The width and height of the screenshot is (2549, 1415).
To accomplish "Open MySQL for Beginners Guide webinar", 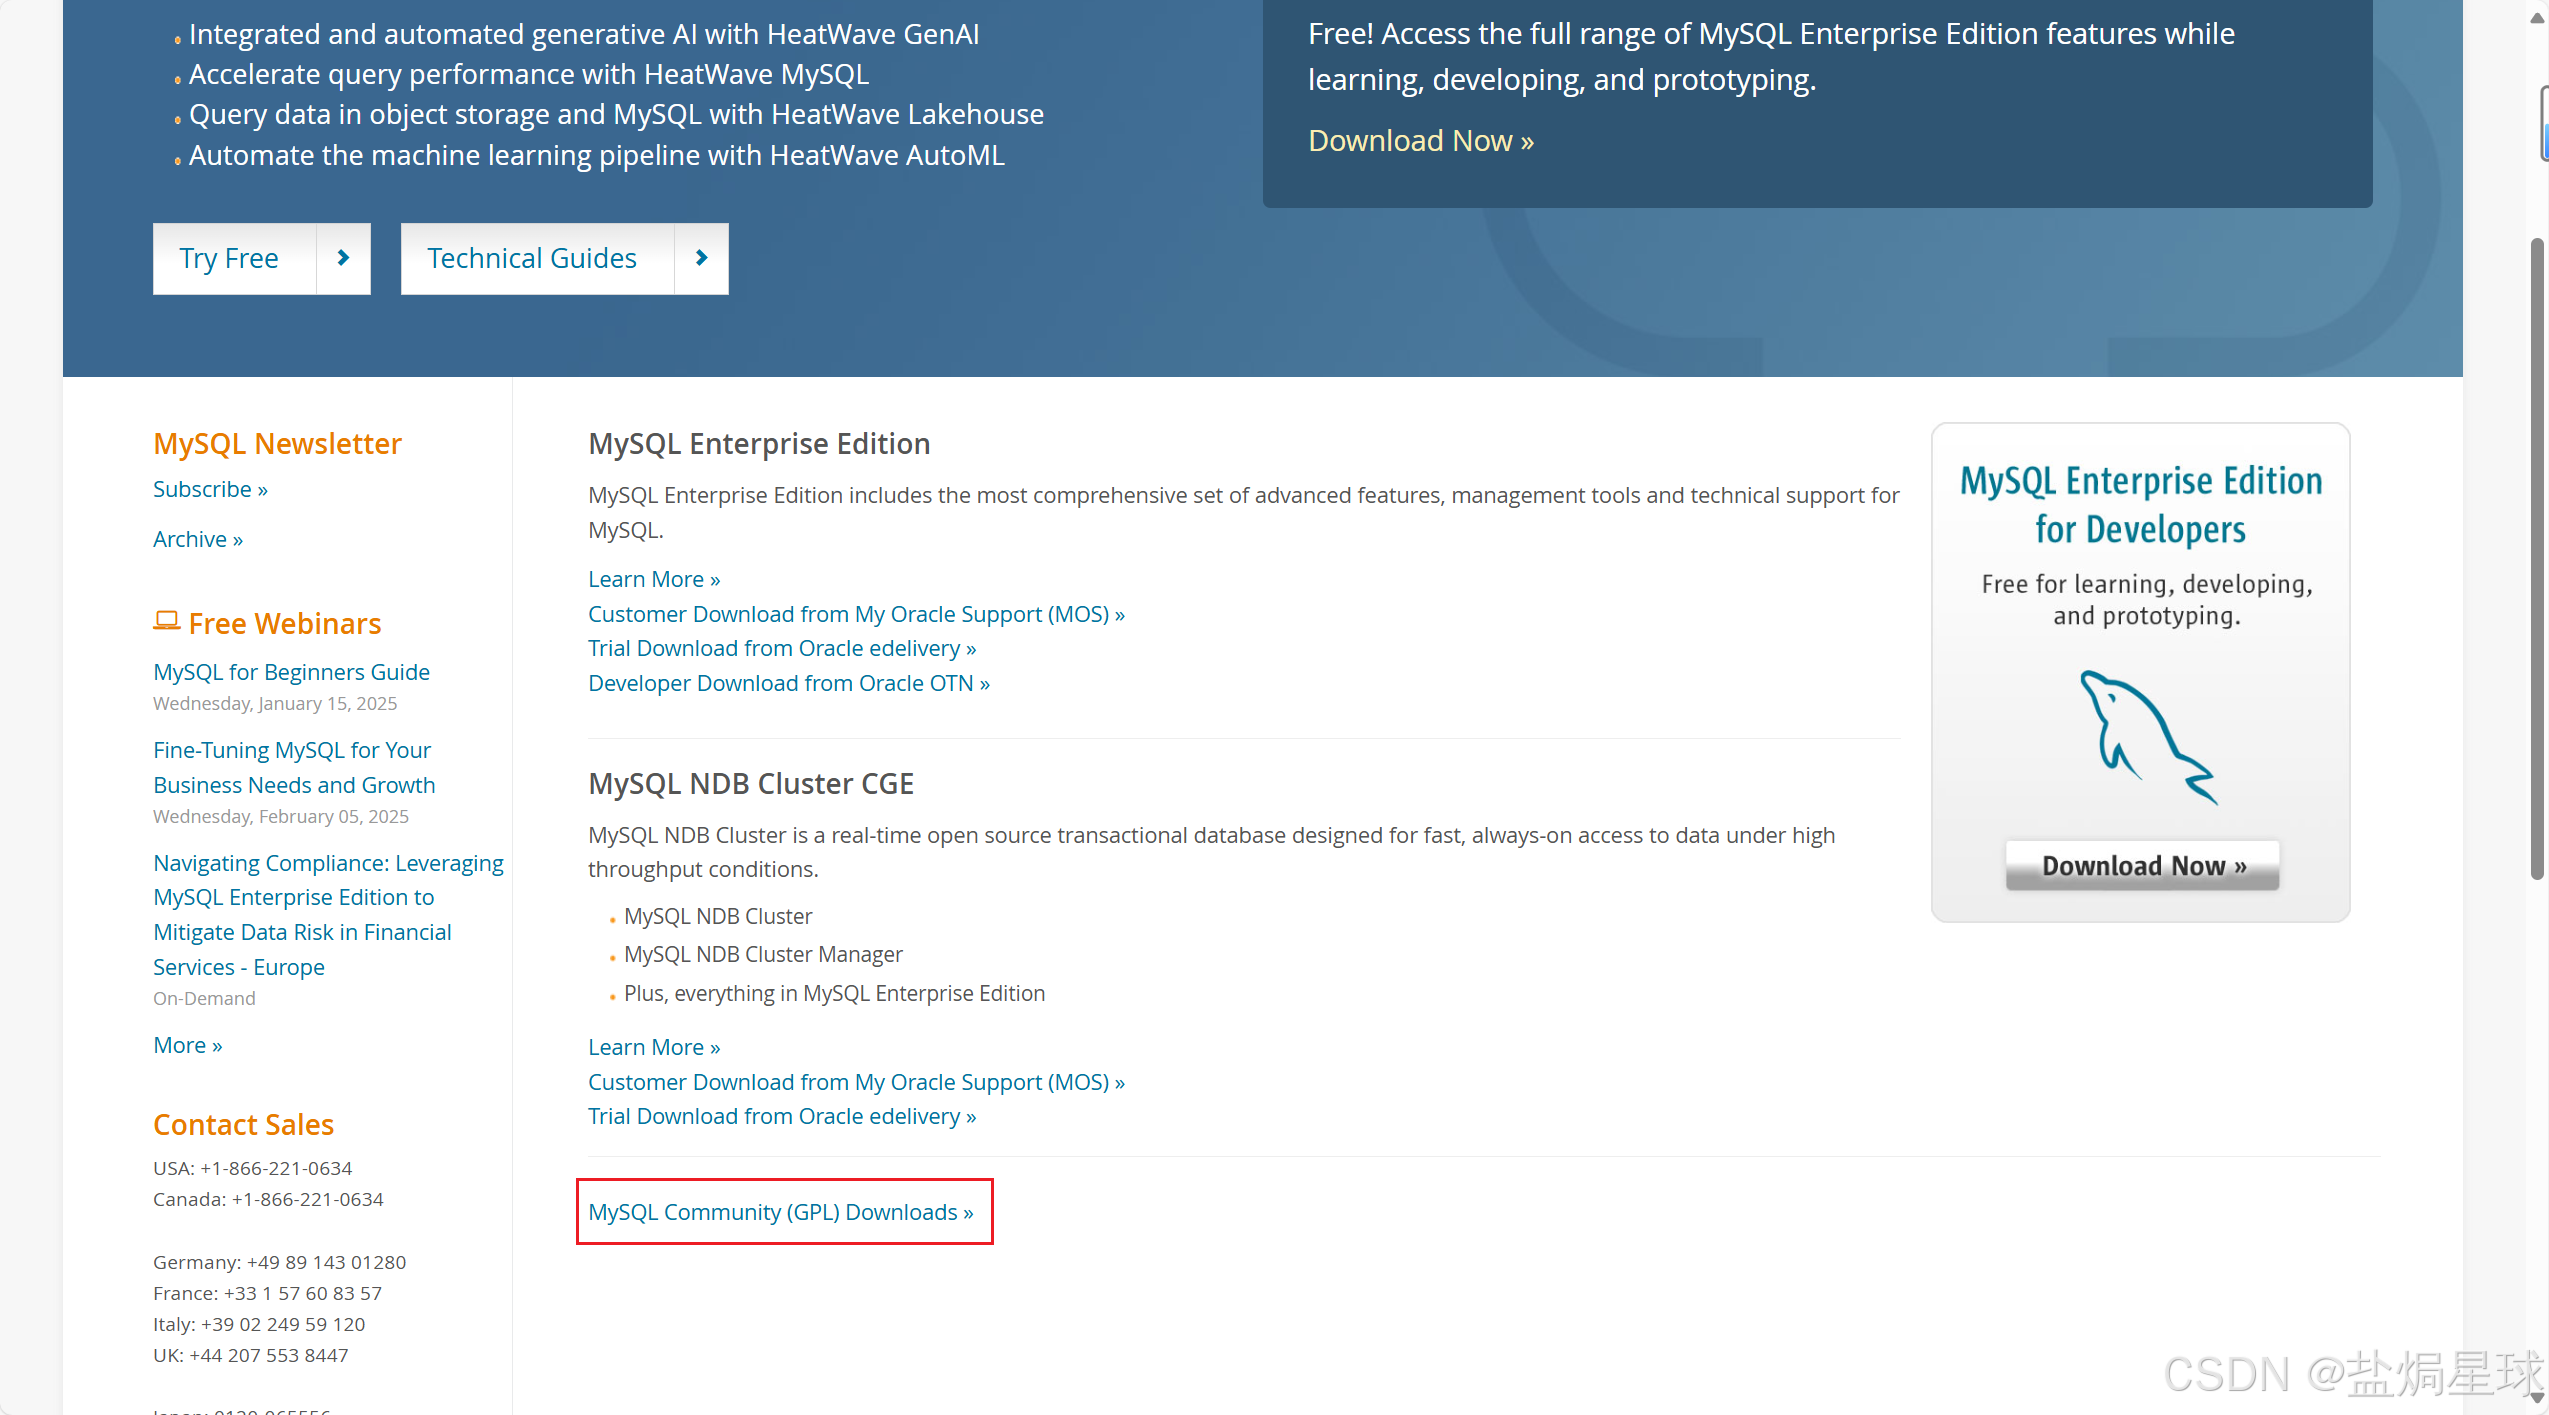I will point(291,672).
